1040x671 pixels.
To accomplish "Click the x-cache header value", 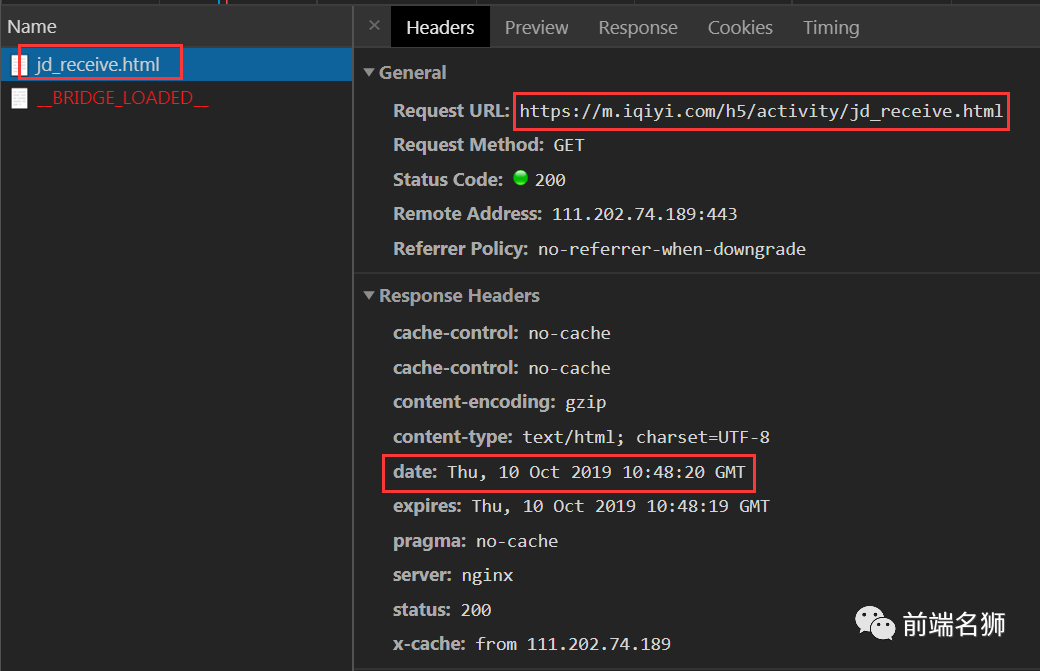I will [x=573, y=643].
